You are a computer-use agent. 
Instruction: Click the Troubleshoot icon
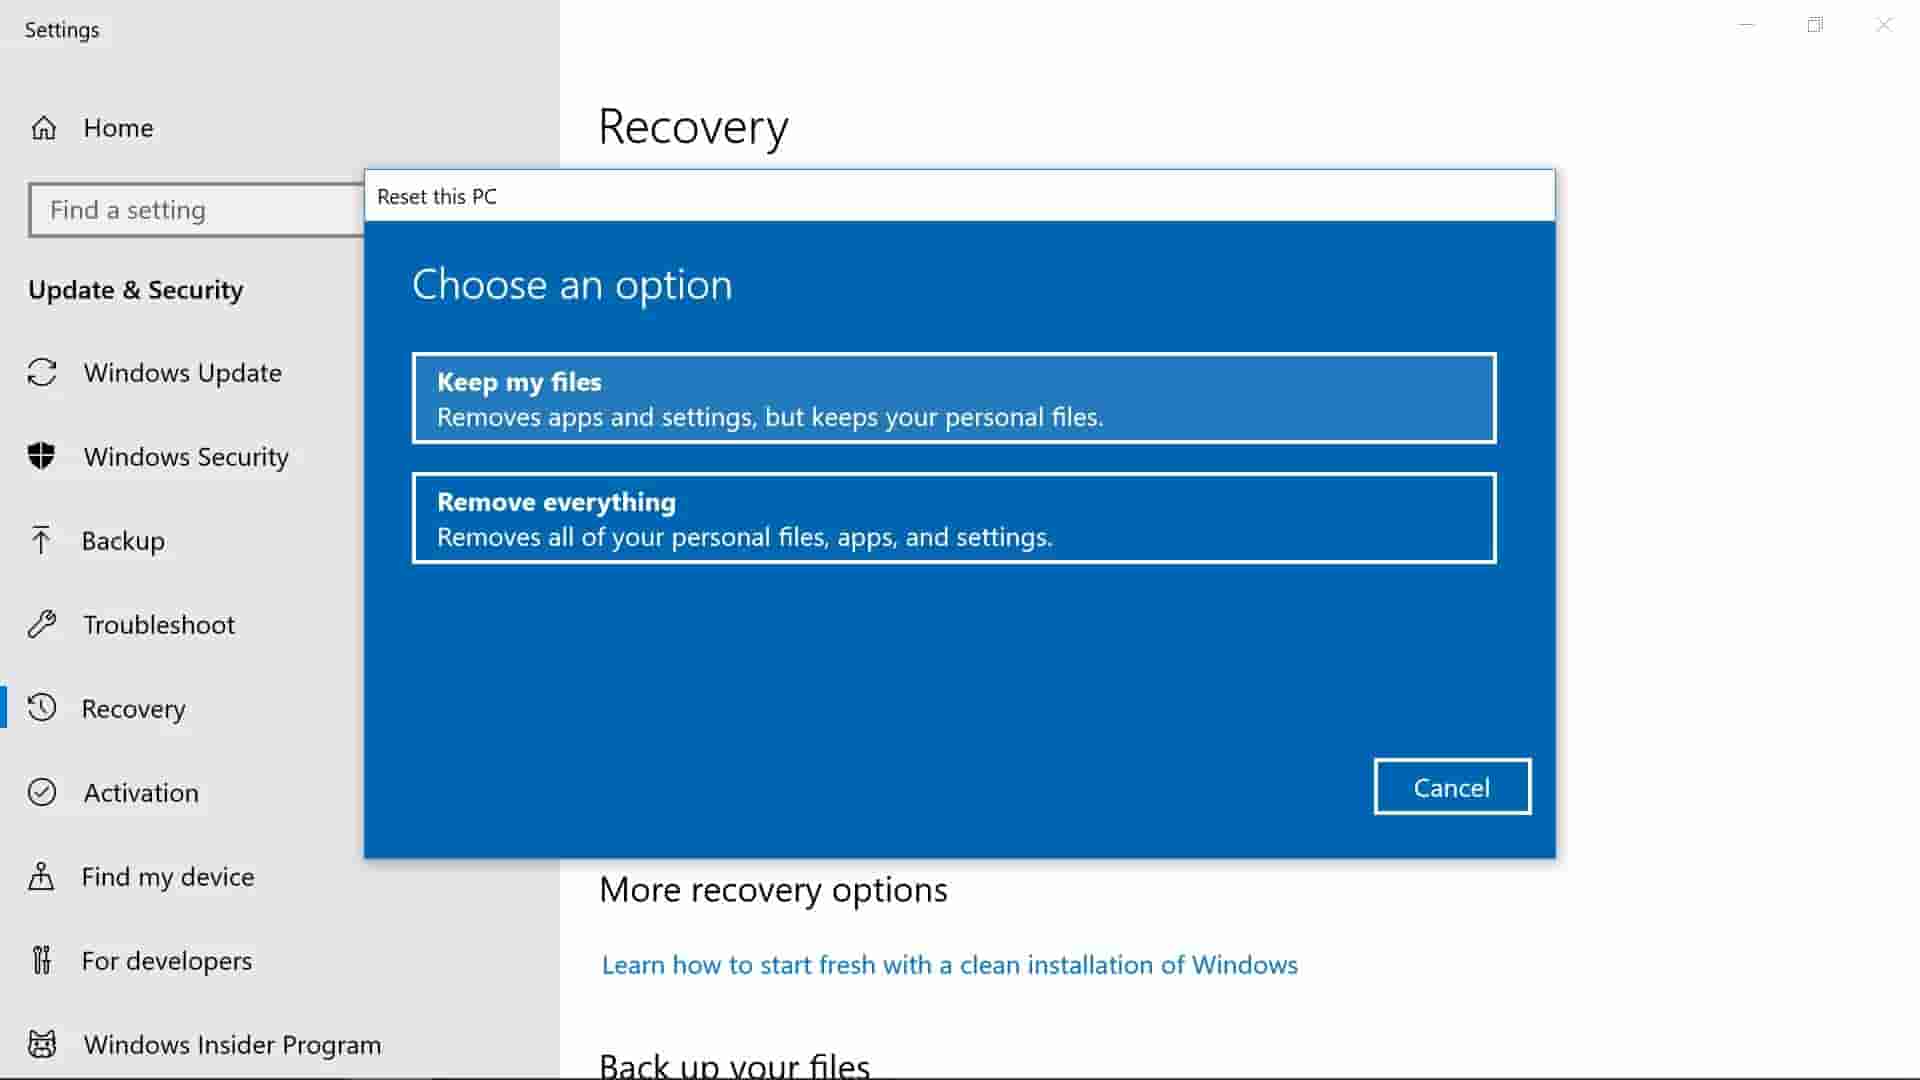pos(41,624)
